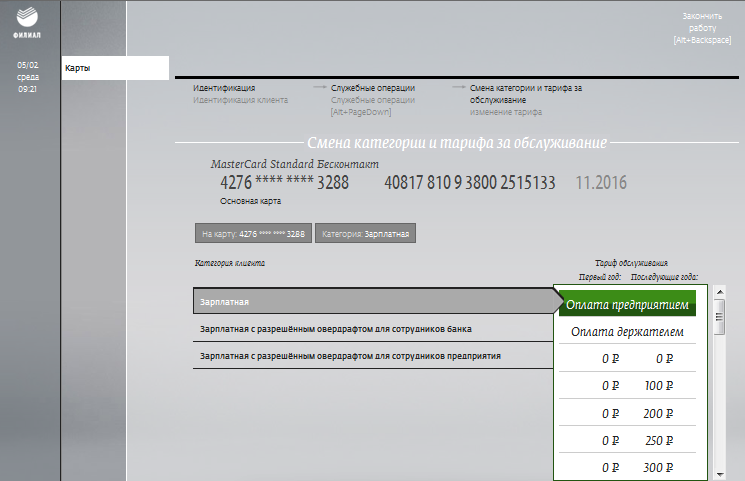Click the tariff list scrollbar thumb

pos(720,317)
